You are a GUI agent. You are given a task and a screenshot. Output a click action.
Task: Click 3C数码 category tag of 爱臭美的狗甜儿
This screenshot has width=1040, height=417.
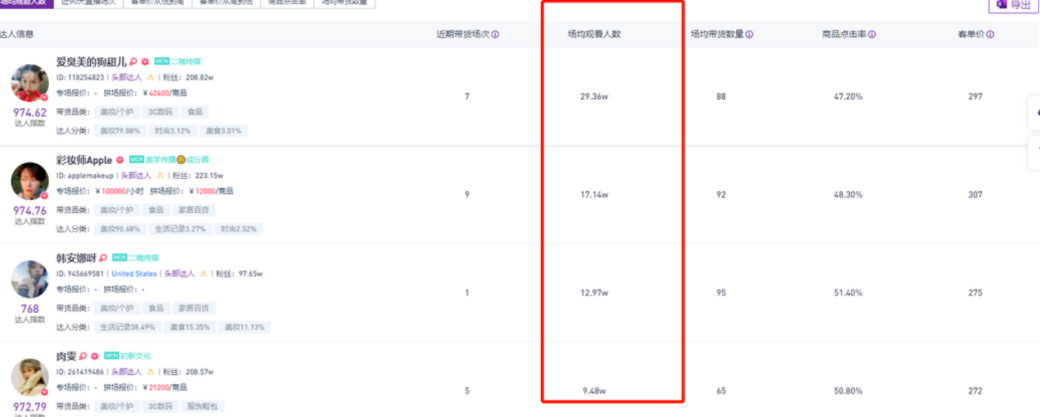point(161,112)
